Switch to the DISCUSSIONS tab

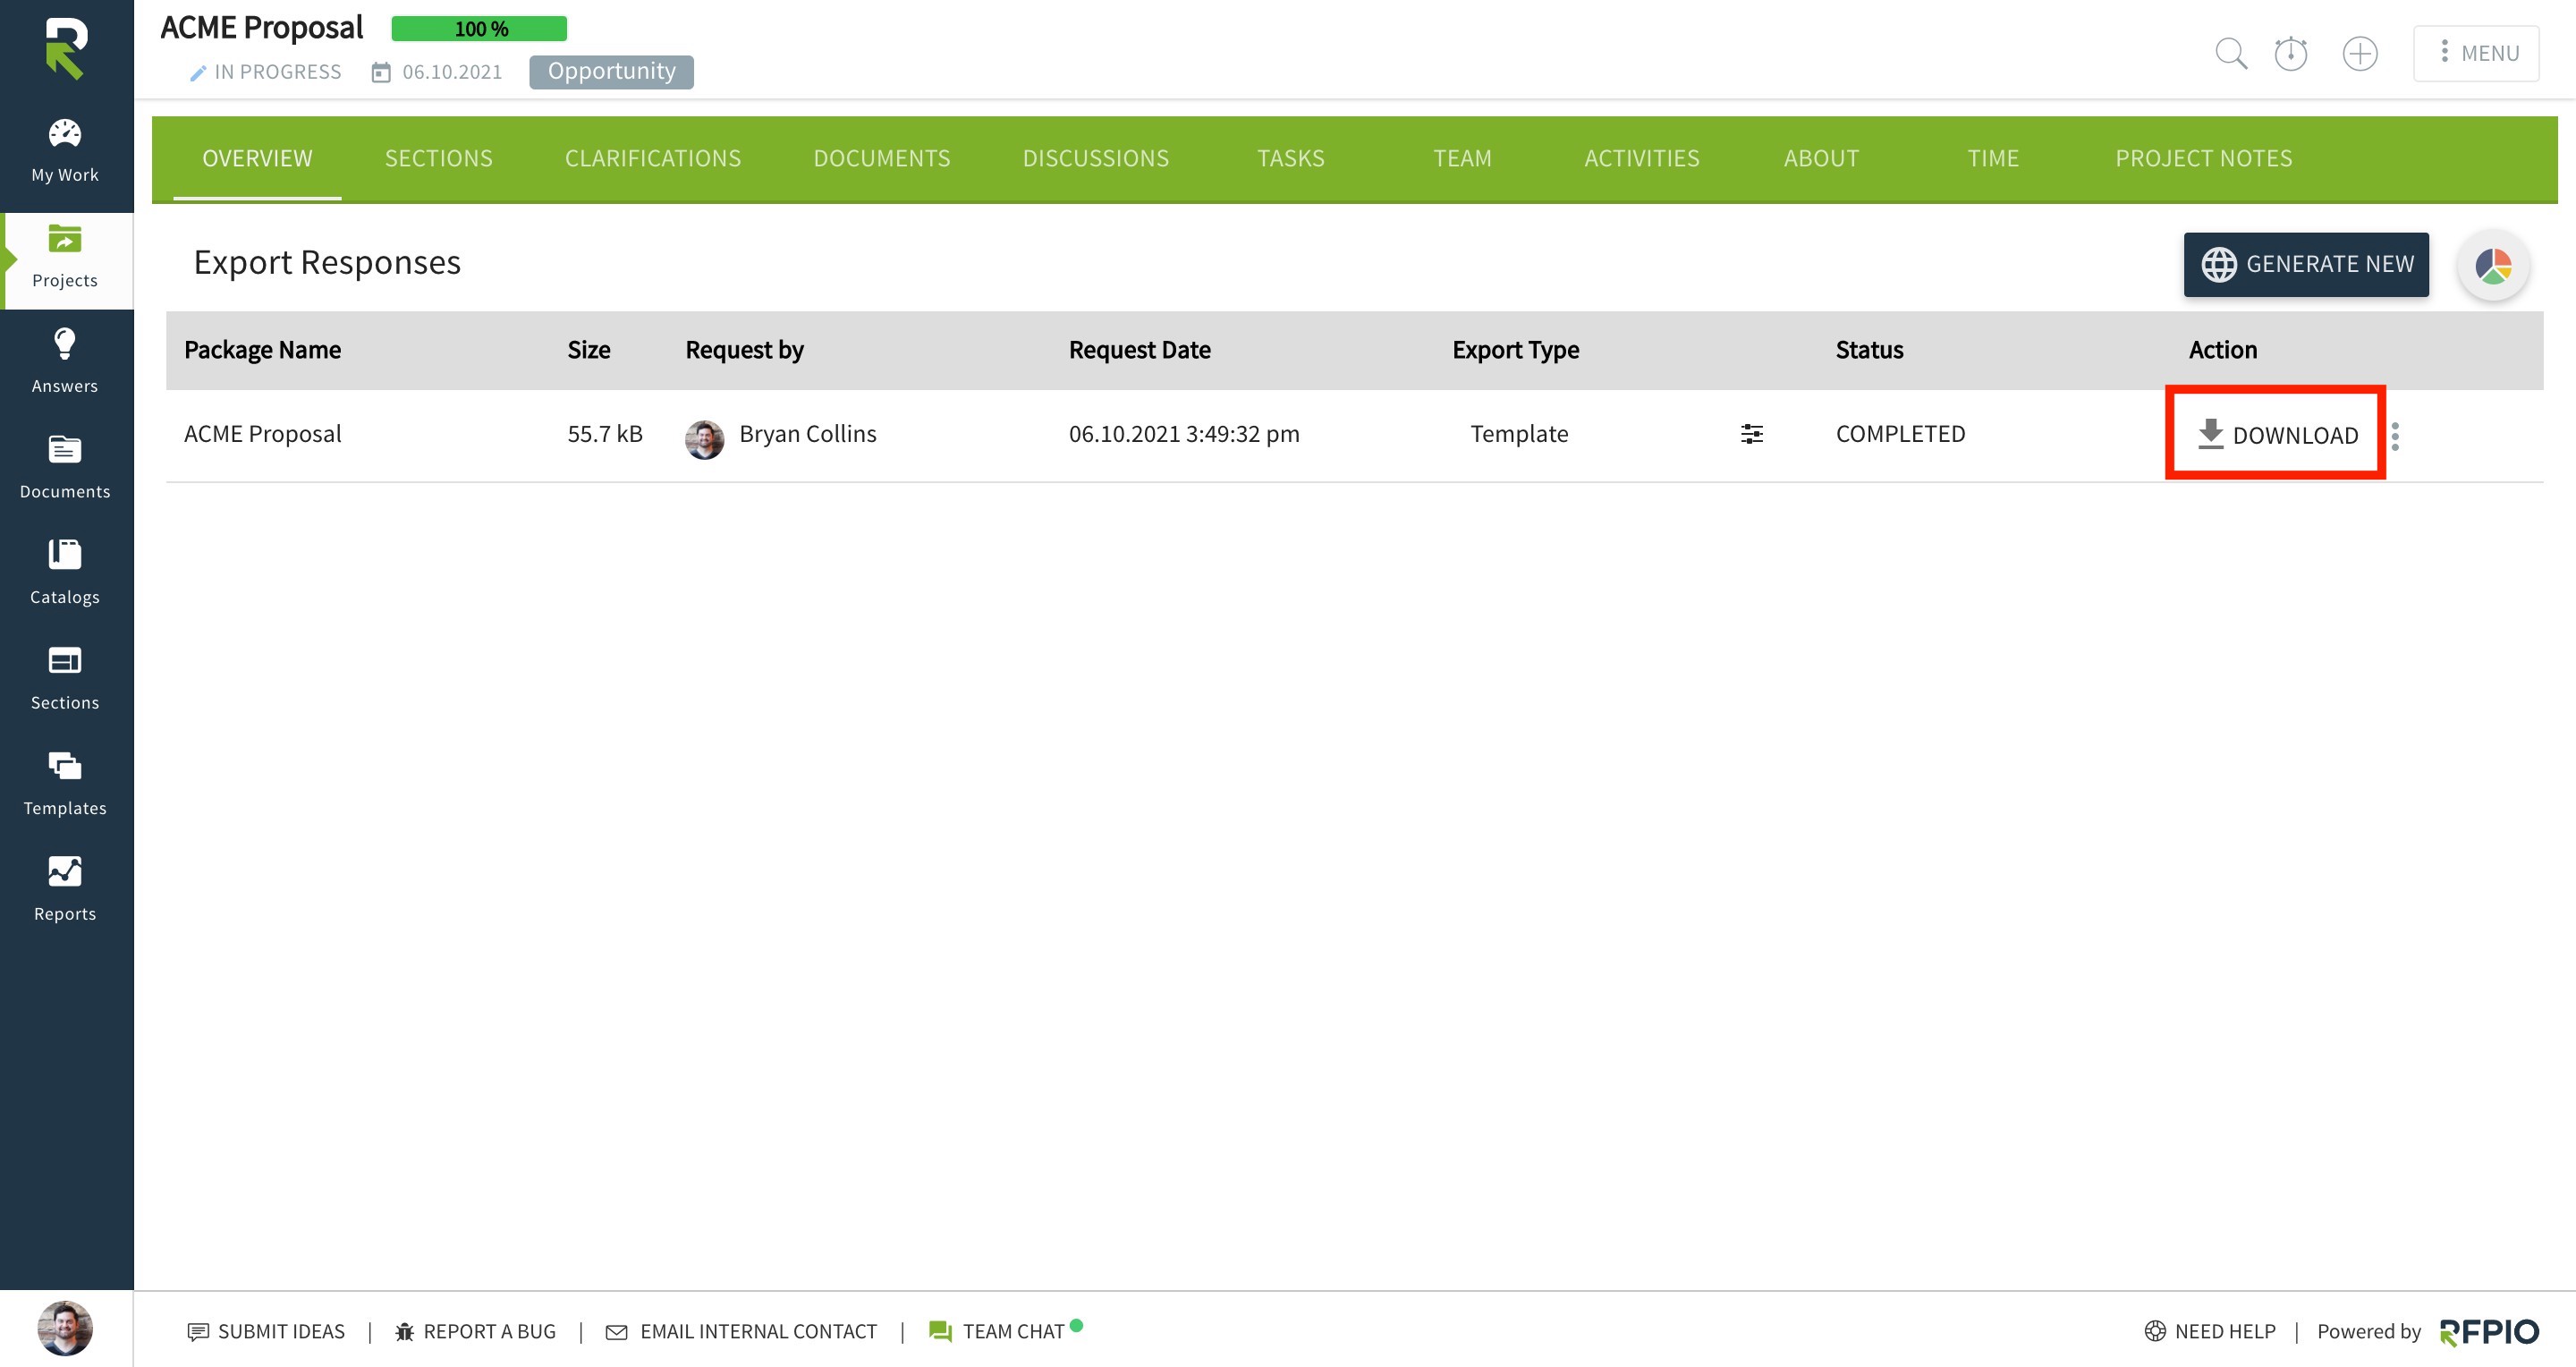coord(1095,158)
